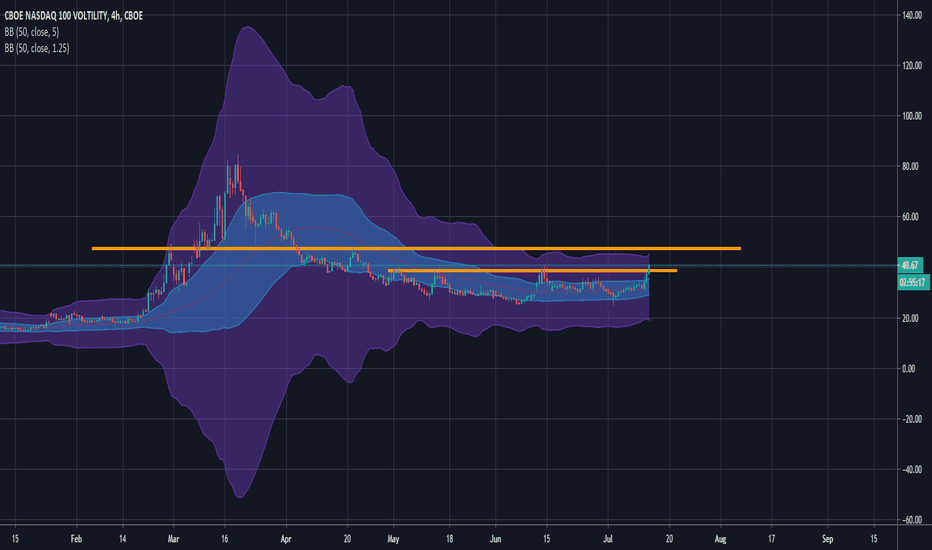The width and height of the screenshot is (932, 550).
Task: Select the lower short orange horizontal line
Action: [532, 271]
